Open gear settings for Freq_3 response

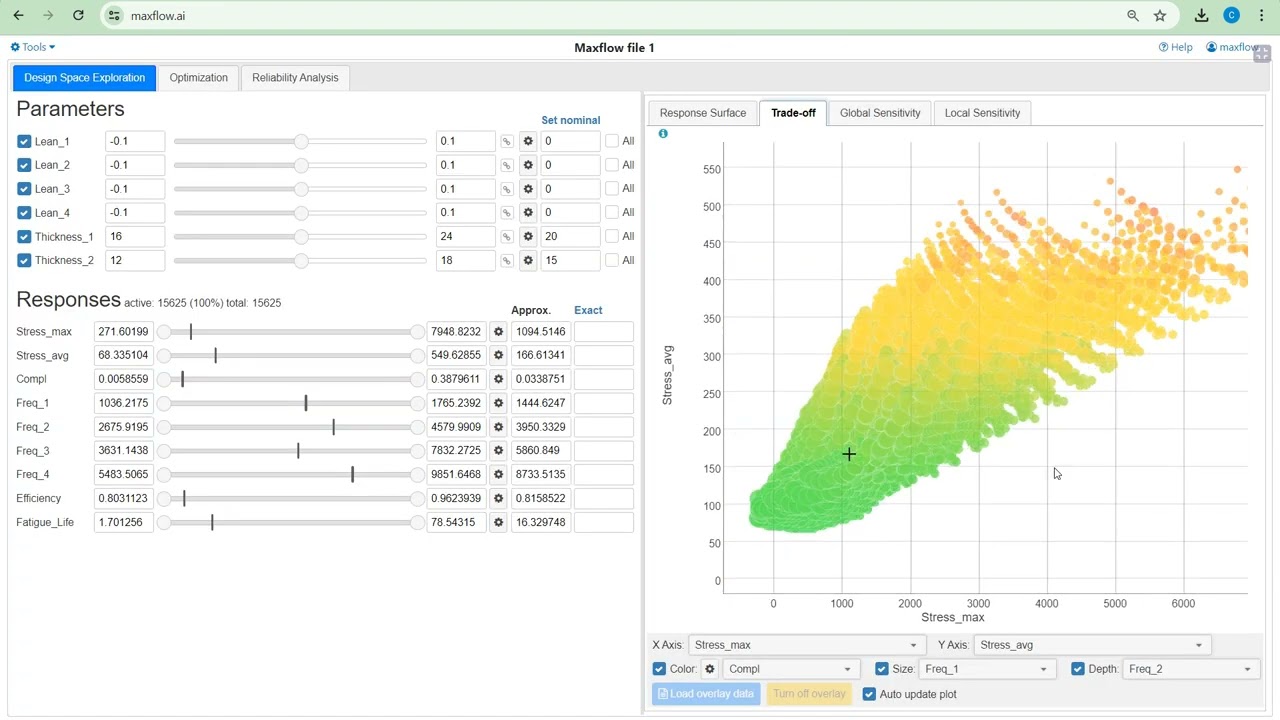point(498,451)
